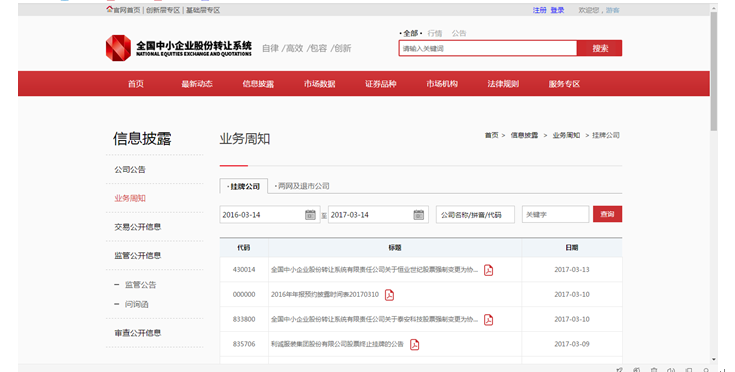The height and width of the screenshot is (372, 735).
Task: Open the 市场数据 navigation menu
Action: pos(320,84)
